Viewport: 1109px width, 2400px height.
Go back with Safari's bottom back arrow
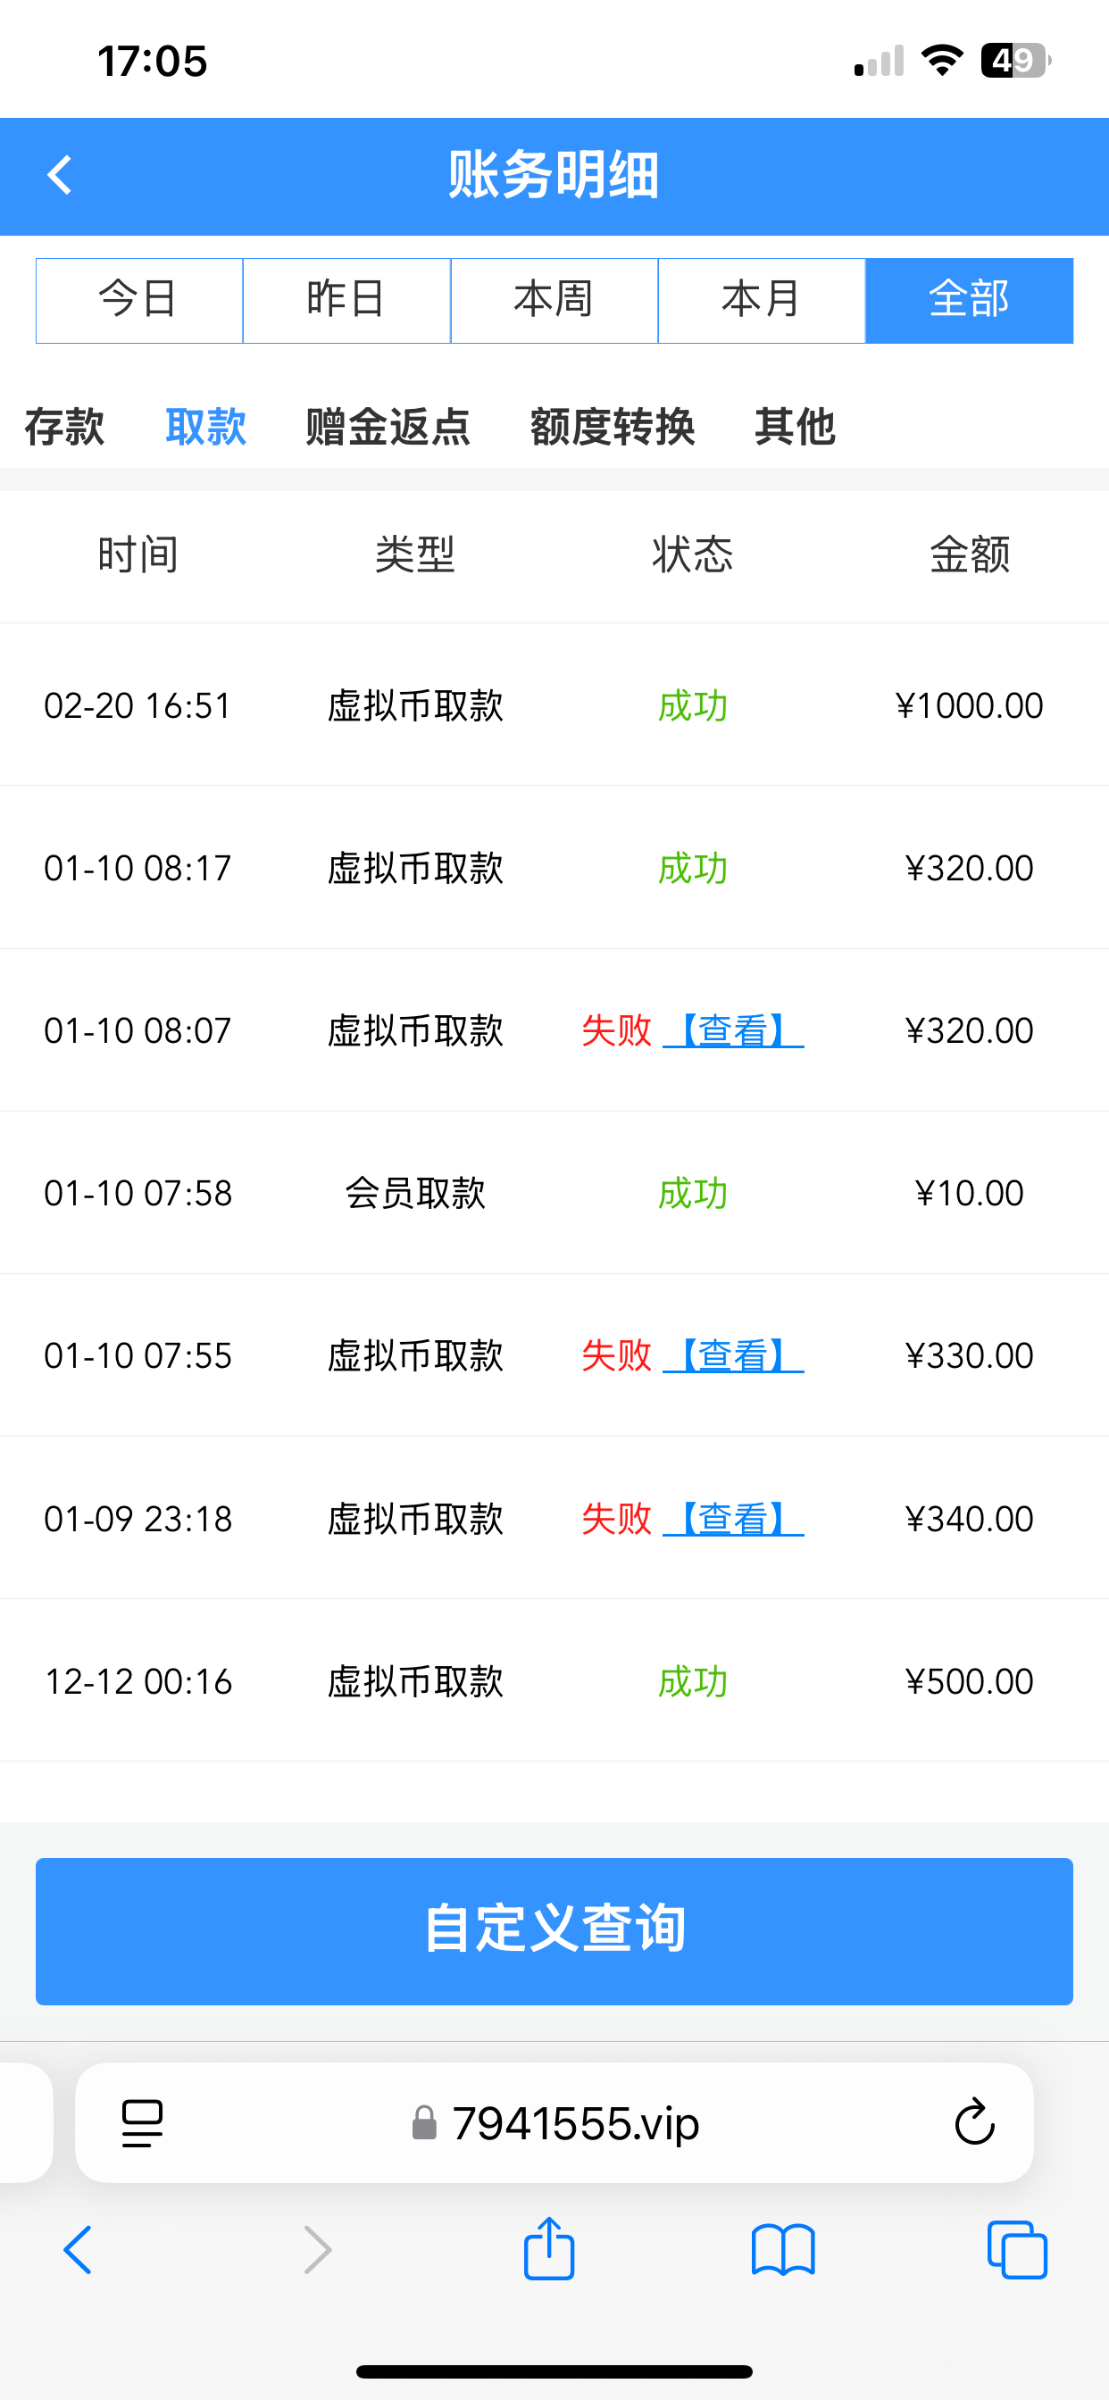(78, 2250)
